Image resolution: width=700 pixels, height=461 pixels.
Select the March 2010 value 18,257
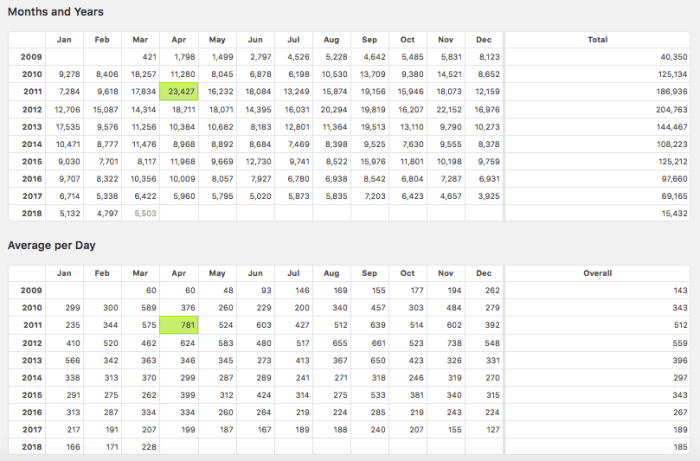pyautogui.click(x=143, y=74)
